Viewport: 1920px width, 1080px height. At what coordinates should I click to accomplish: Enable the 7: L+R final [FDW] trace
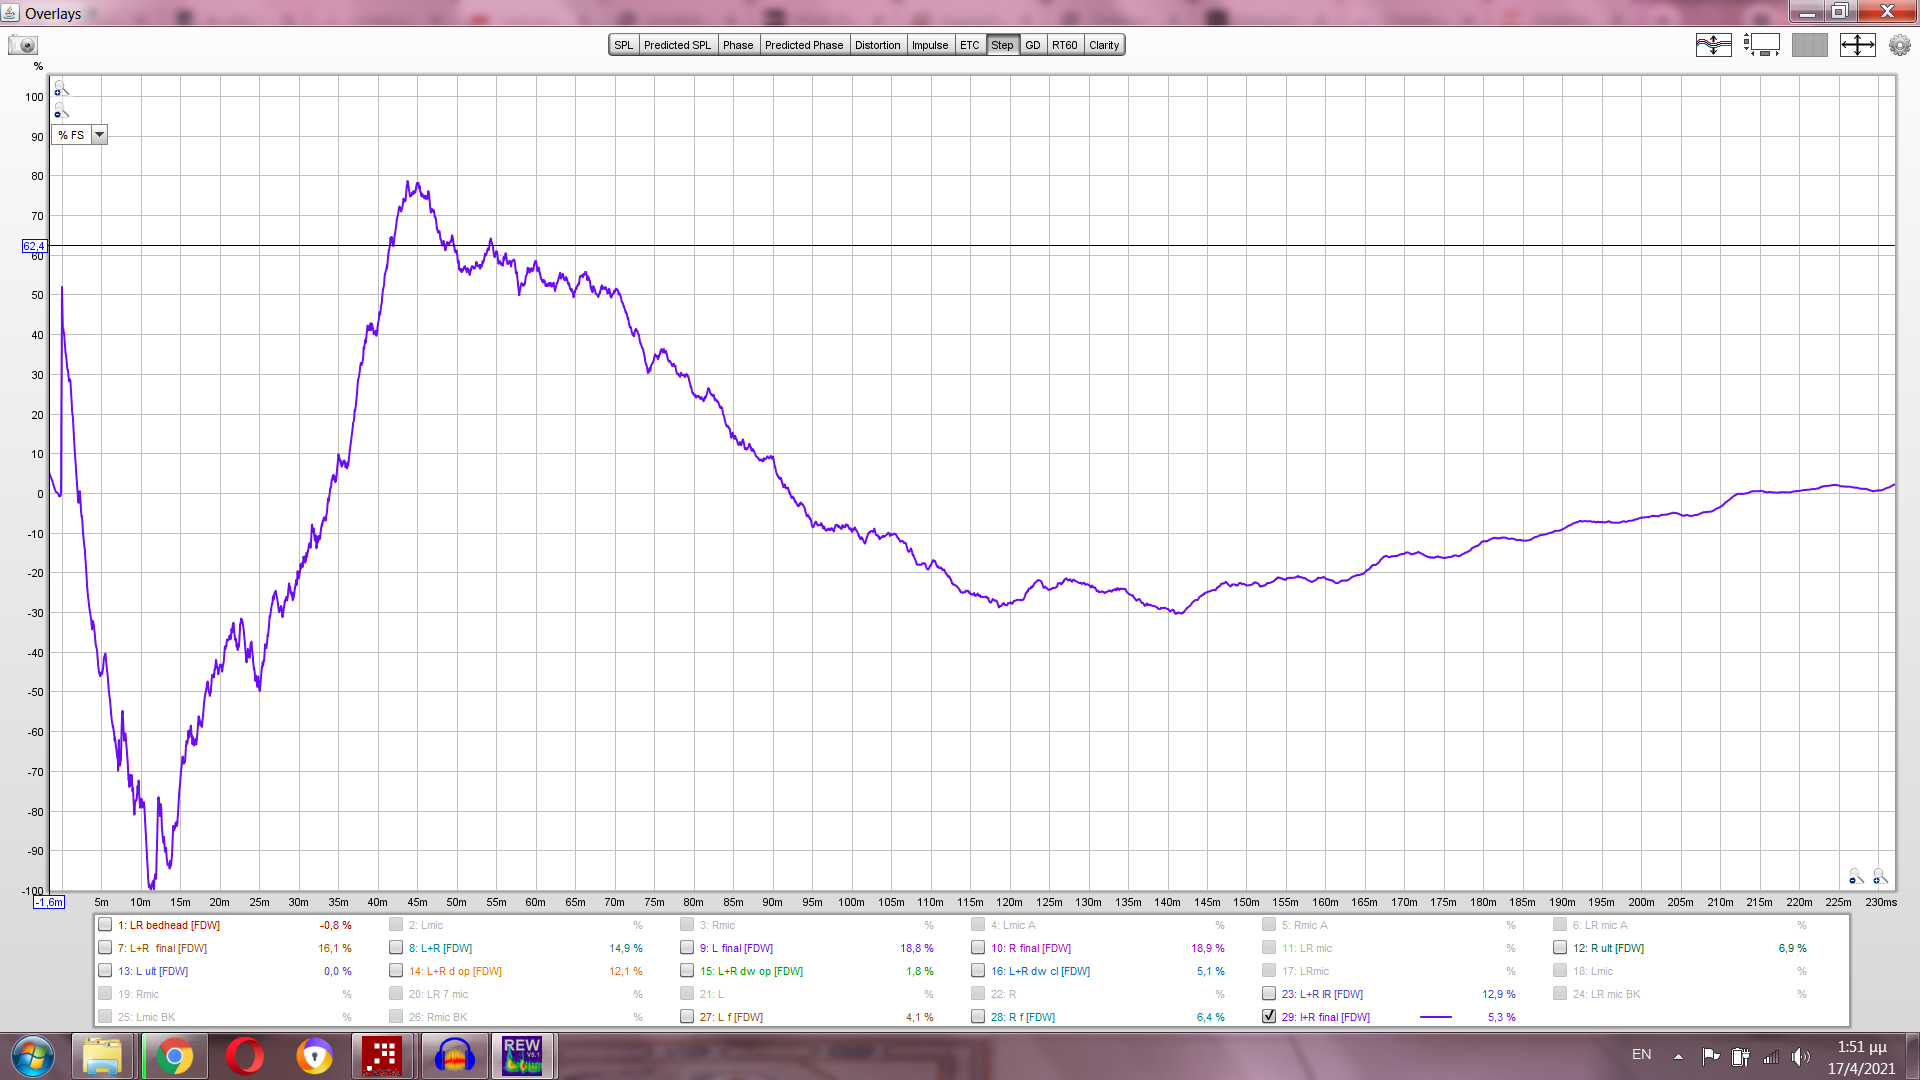(x=105, y=948)
